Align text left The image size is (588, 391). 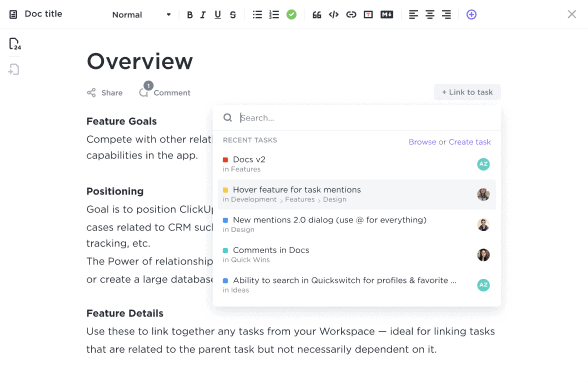pos(413,15)
